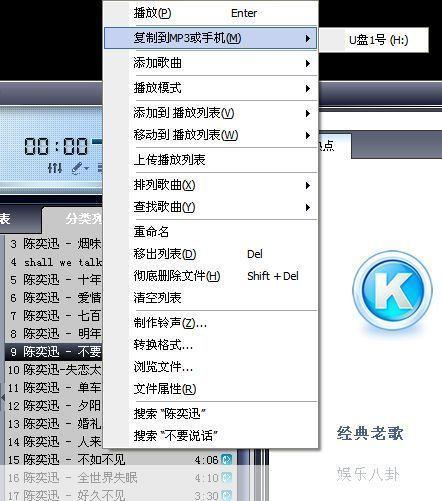The image size is (442, 501).
Task: Open the pencil skin dropdown
Action: 80,168
